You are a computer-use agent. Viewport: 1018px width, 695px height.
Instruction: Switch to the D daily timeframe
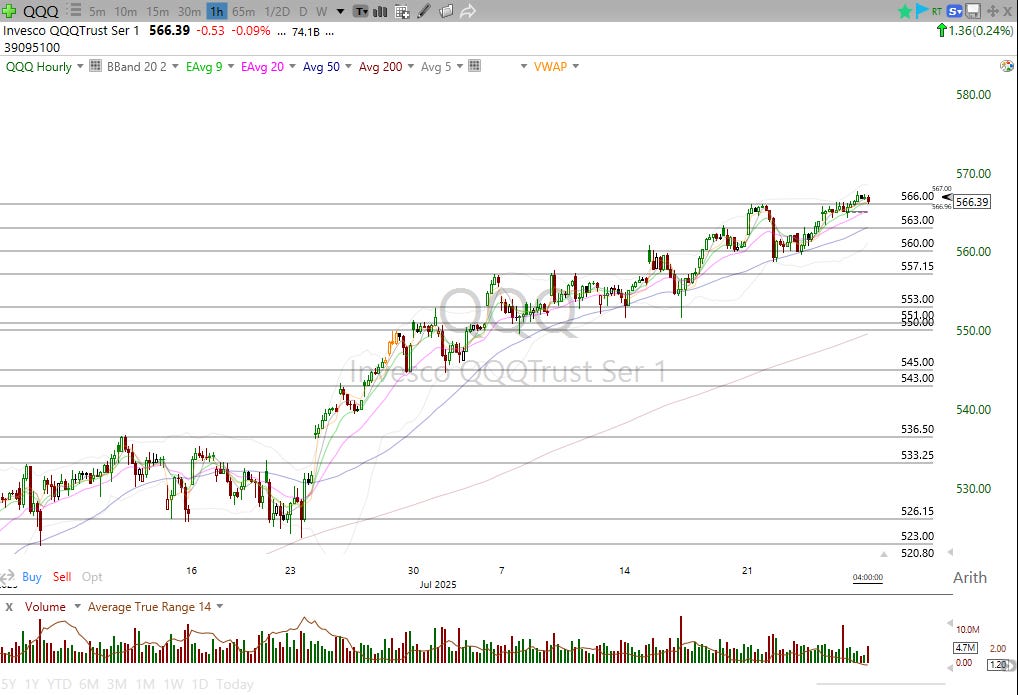303,11
